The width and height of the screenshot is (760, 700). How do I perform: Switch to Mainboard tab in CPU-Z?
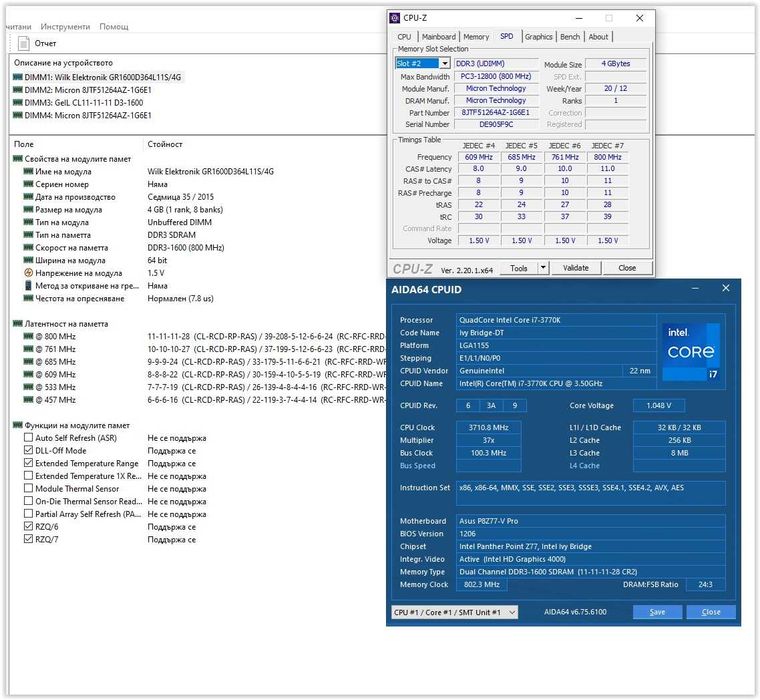pyautogui.click(x=439, y=37)
